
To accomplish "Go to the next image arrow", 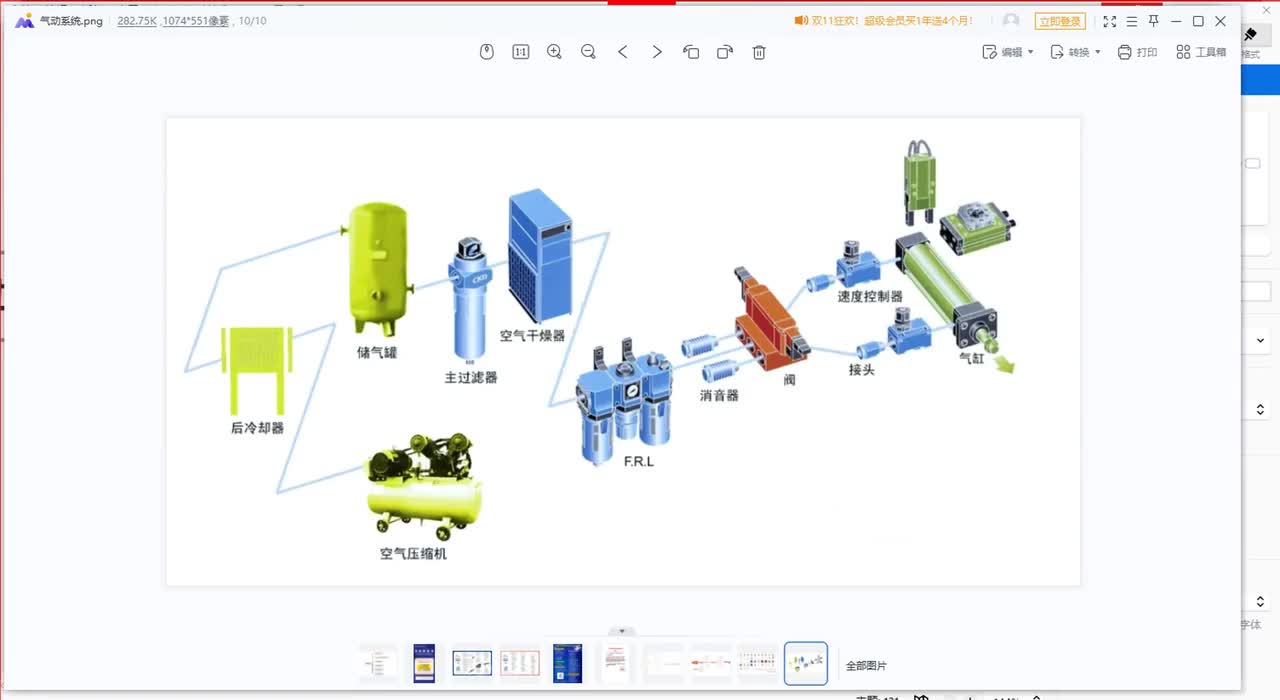I will point(657,52).
